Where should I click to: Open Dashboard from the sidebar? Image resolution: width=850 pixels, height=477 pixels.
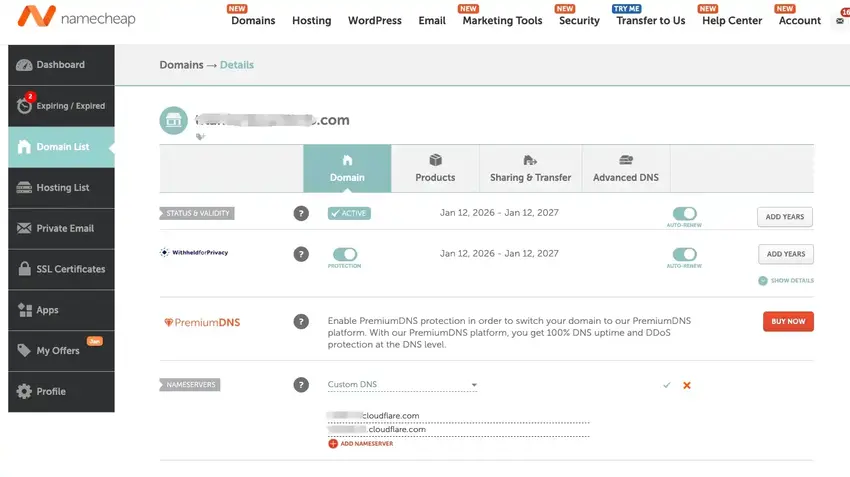(61, 65)
